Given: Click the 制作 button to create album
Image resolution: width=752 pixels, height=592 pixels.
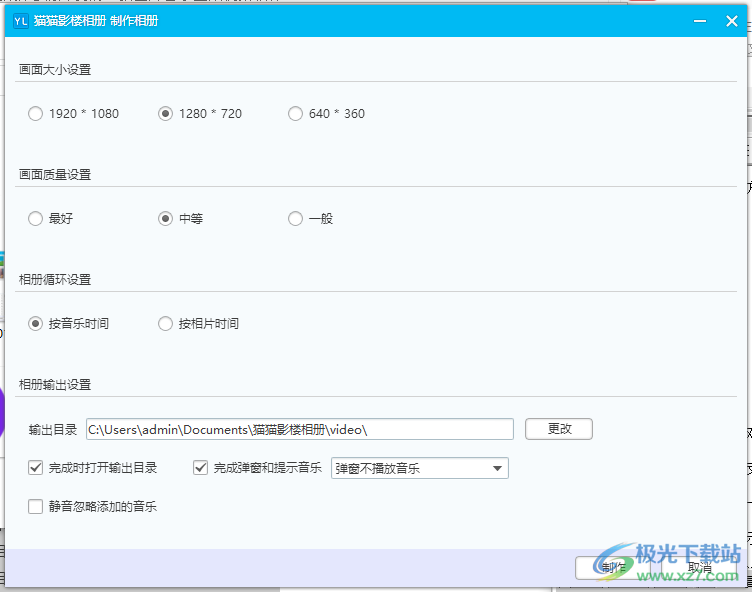Looking at the screenshot, I should click(x=614, y=567).
